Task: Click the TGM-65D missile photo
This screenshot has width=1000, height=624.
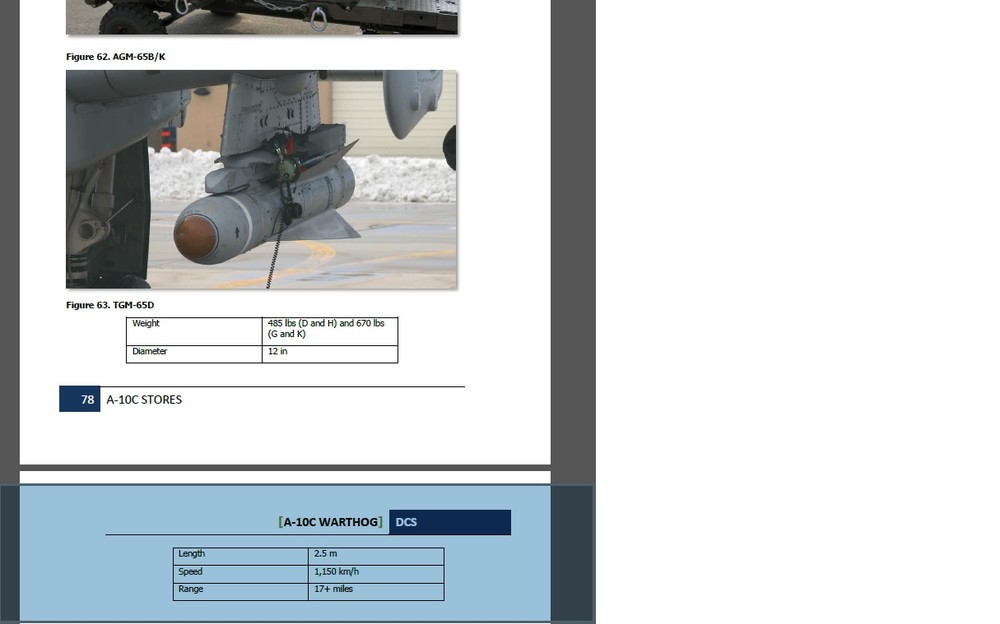Action: click(260, 178)
